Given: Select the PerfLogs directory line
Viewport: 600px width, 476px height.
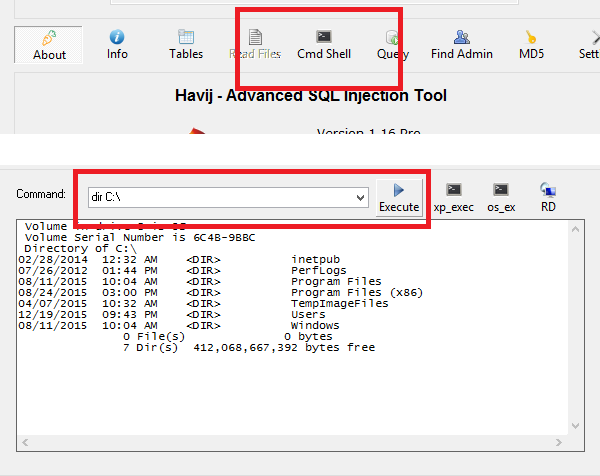Looking at the screenshot, I should (182, 271).
